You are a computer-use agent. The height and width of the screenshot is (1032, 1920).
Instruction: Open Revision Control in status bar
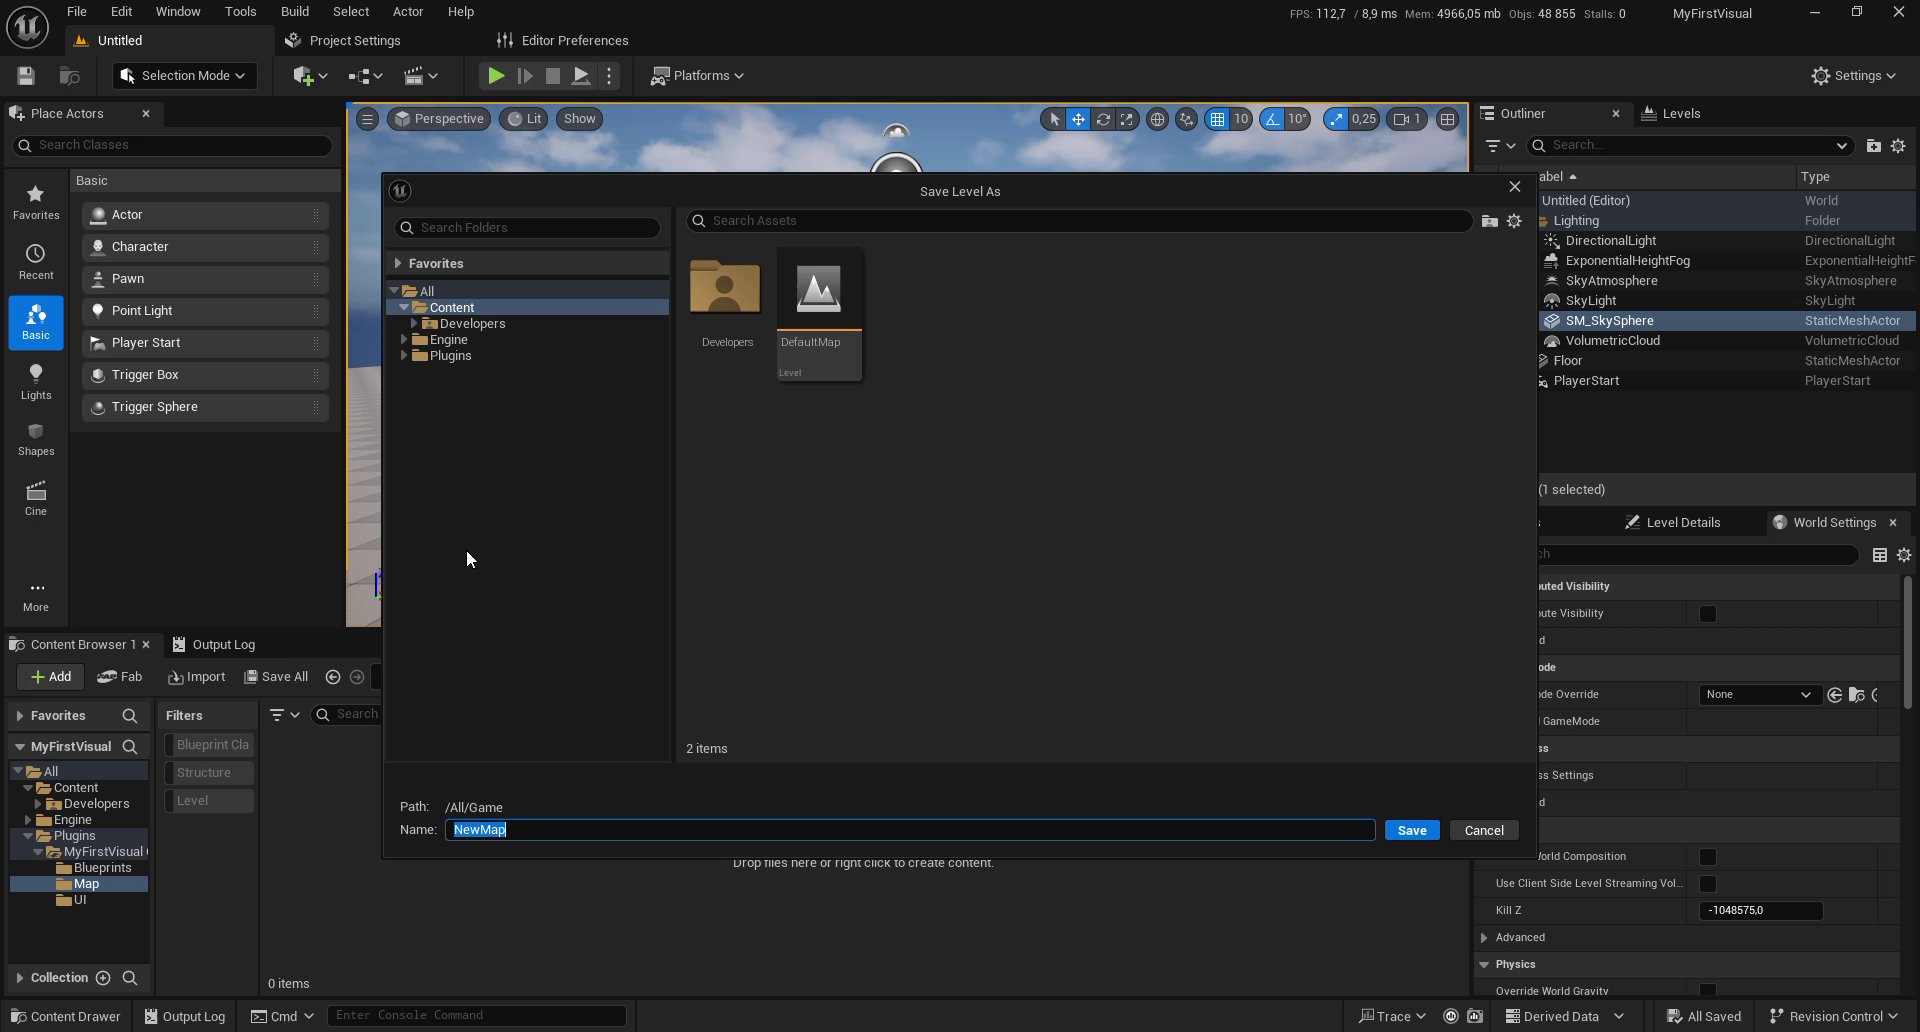(1834, 1017)
